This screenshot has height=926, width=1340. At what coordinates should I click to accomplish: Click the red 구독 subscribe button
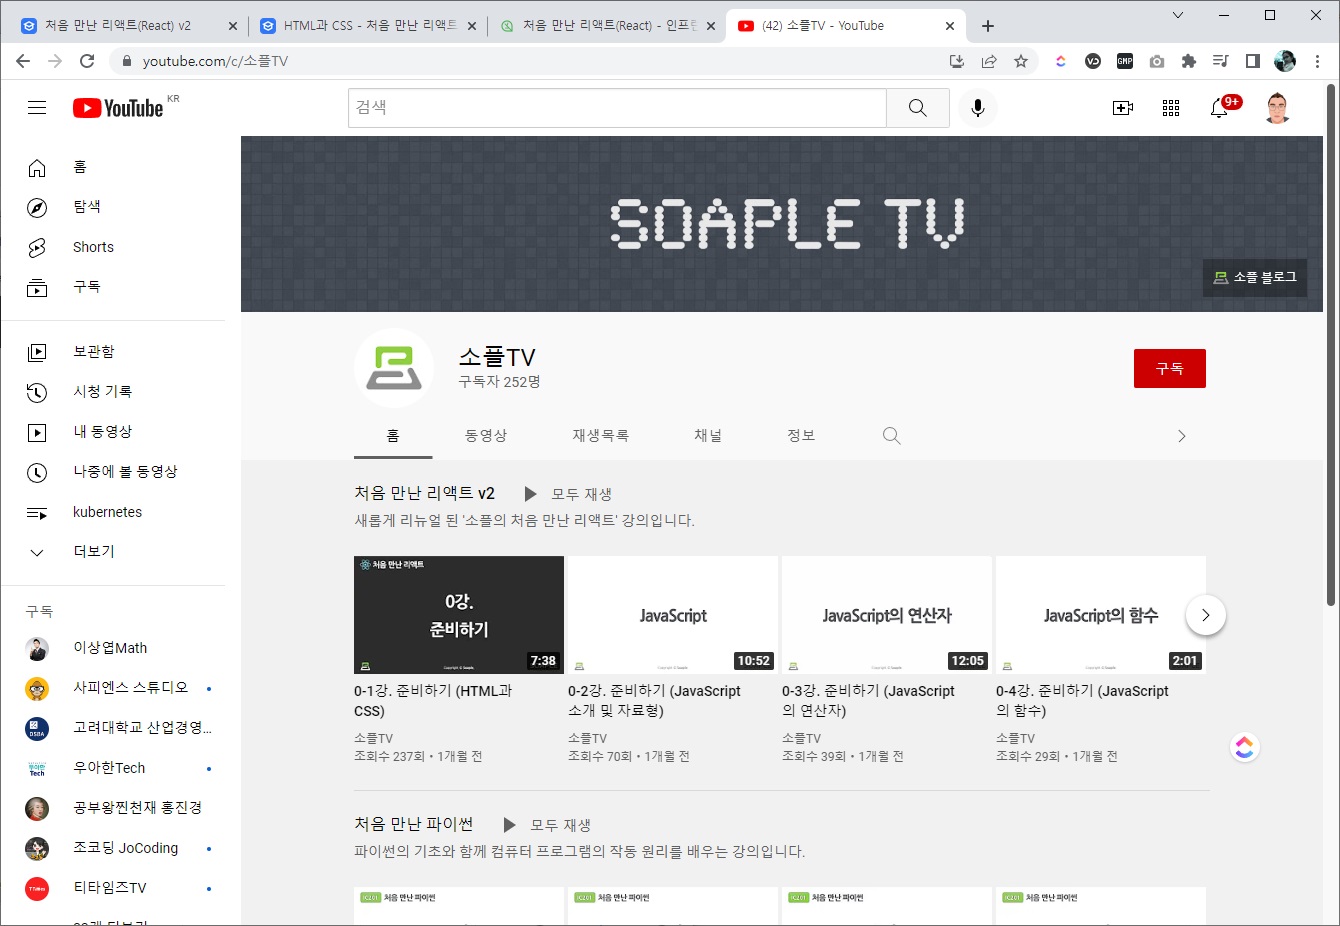(x=1170, y=368)
